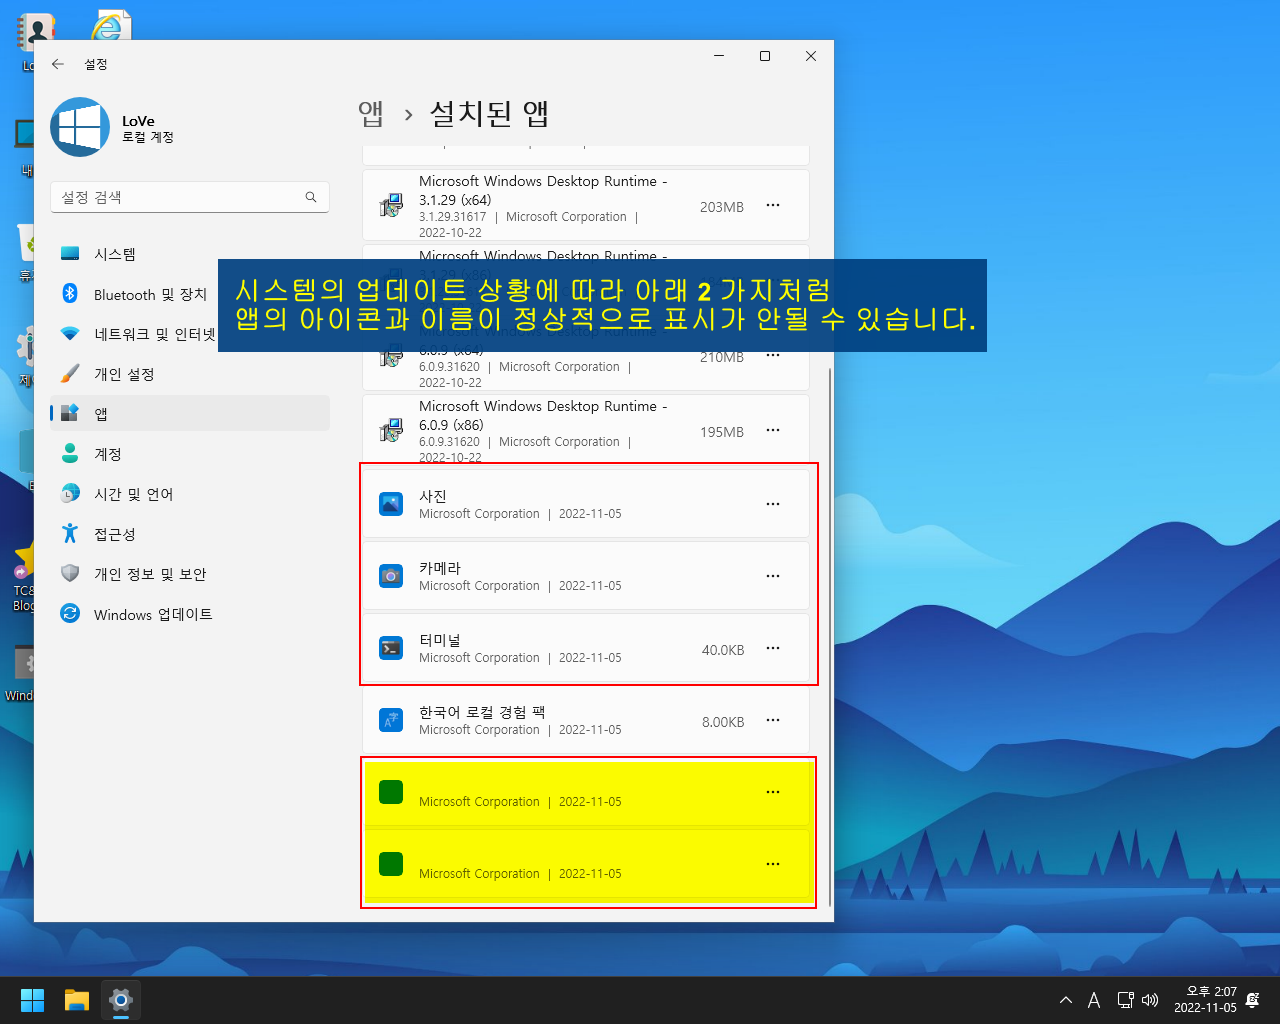Image resolution: width=1280 pixels, height=1024 pixels.
Task: Open 계정 settings category
Action: 190,454
